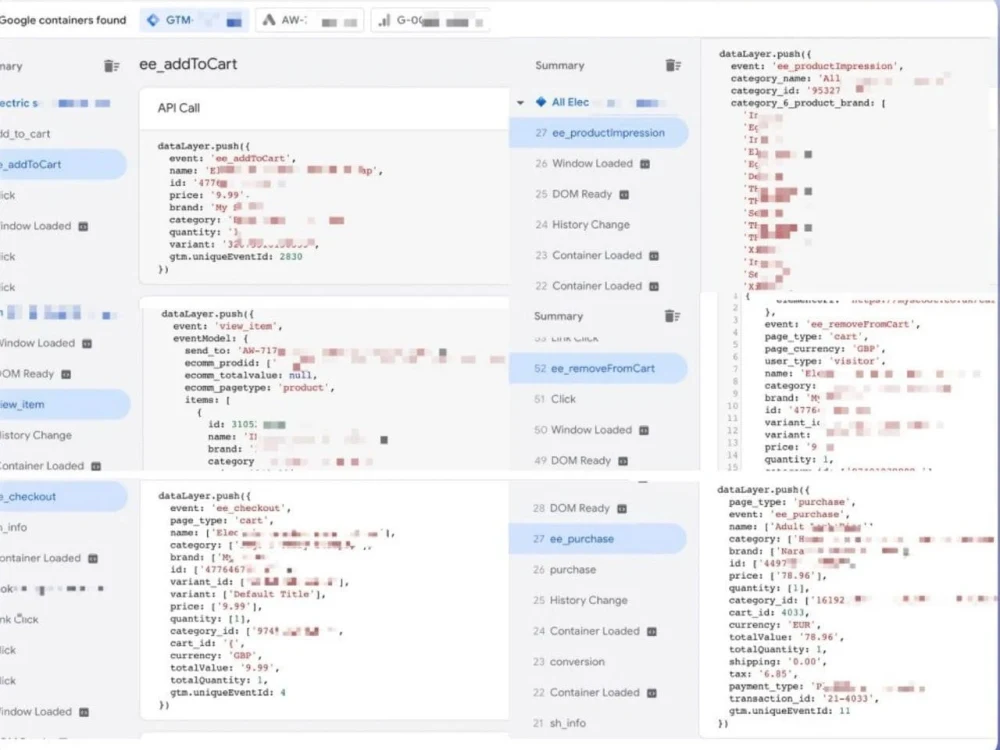Viewport: 1000px width, 750px height.
Task: Click code line event: 'ee_removeFromCart'
Action: click(x=842, y=324)
